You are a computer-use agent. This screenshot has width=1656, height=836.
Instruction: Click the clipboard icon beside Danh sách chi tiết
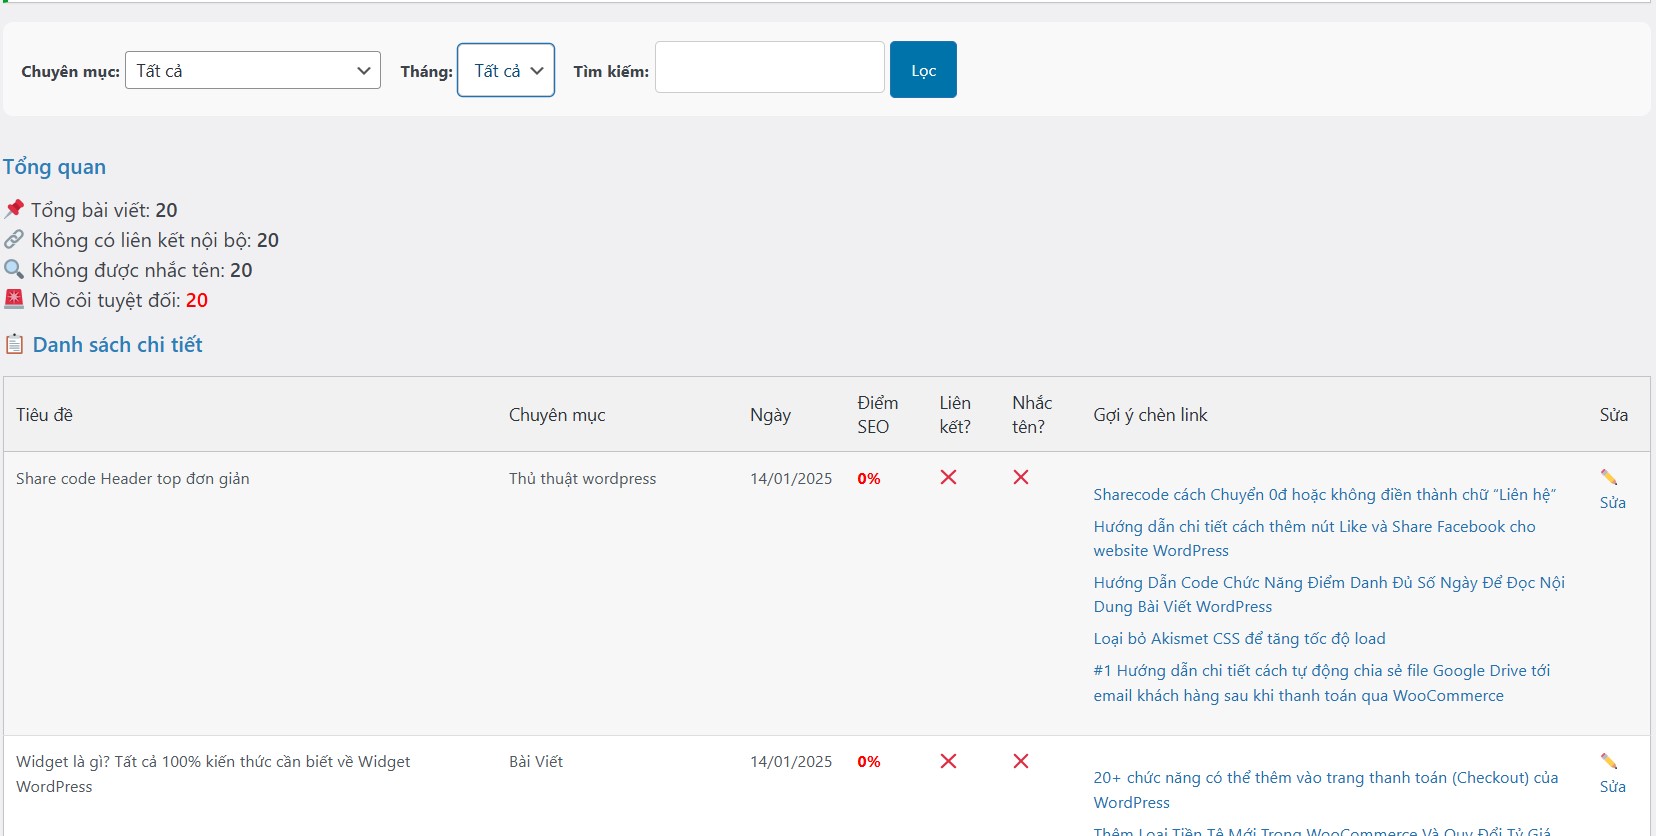[14, 344]
